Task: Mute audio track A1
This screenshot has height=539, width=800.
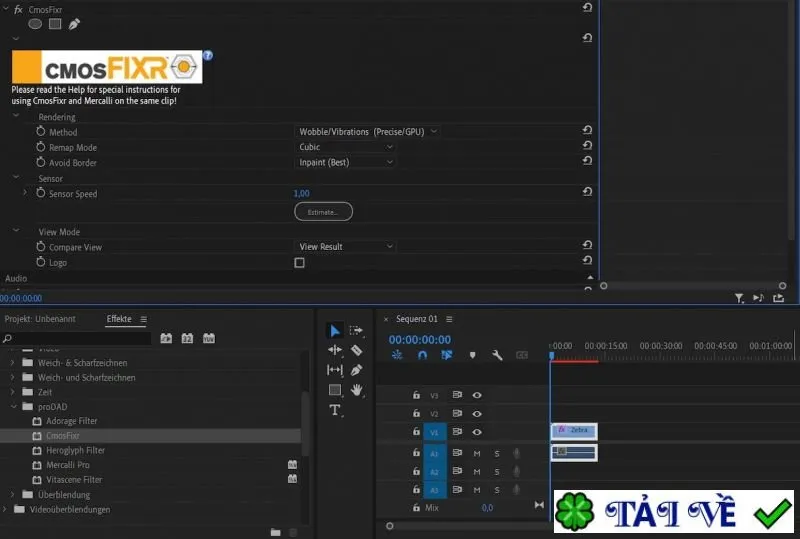Action: [x=477, y=454]
